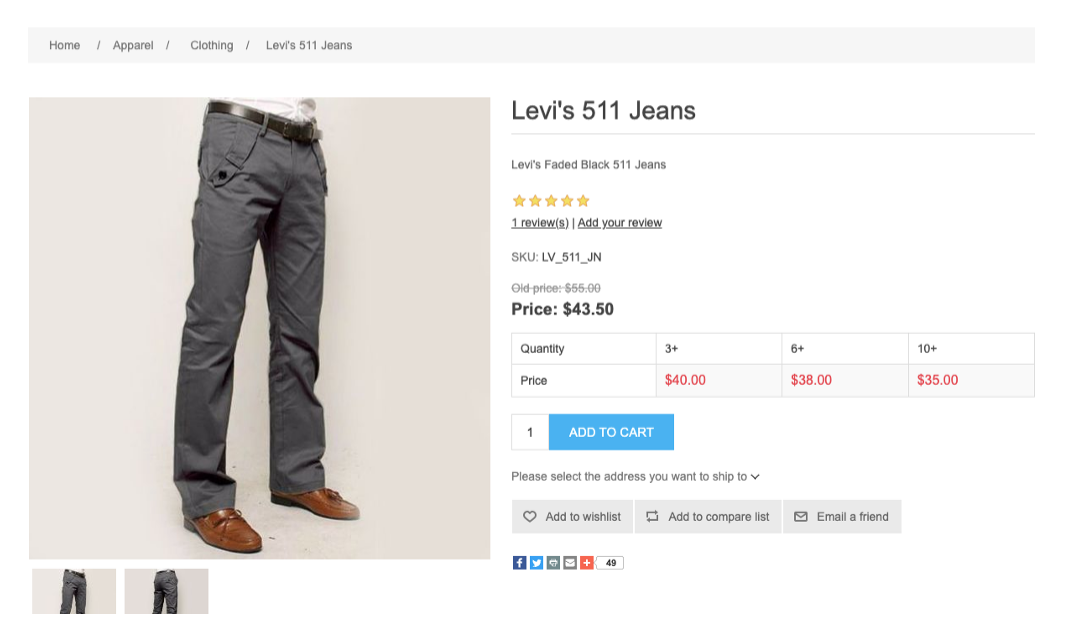Select the first jeans thumbnail

74,591
